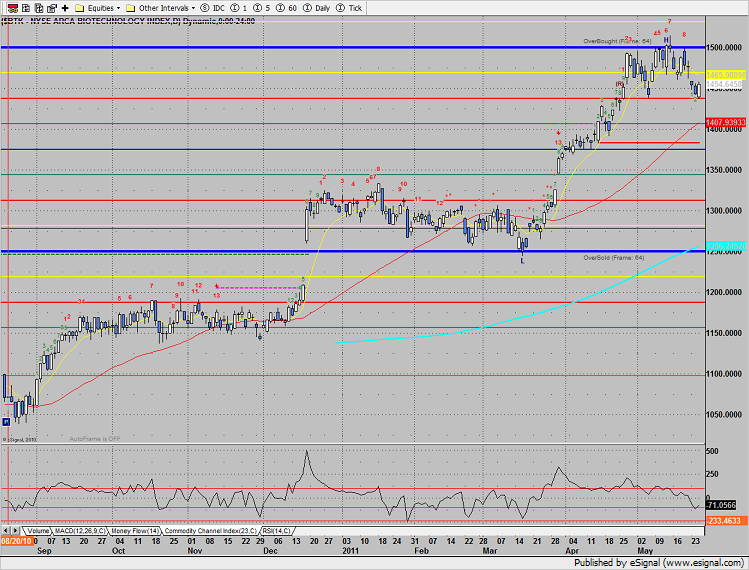
Task: Click the OverSold (Frame: 64) label
Action: point(613,258)
